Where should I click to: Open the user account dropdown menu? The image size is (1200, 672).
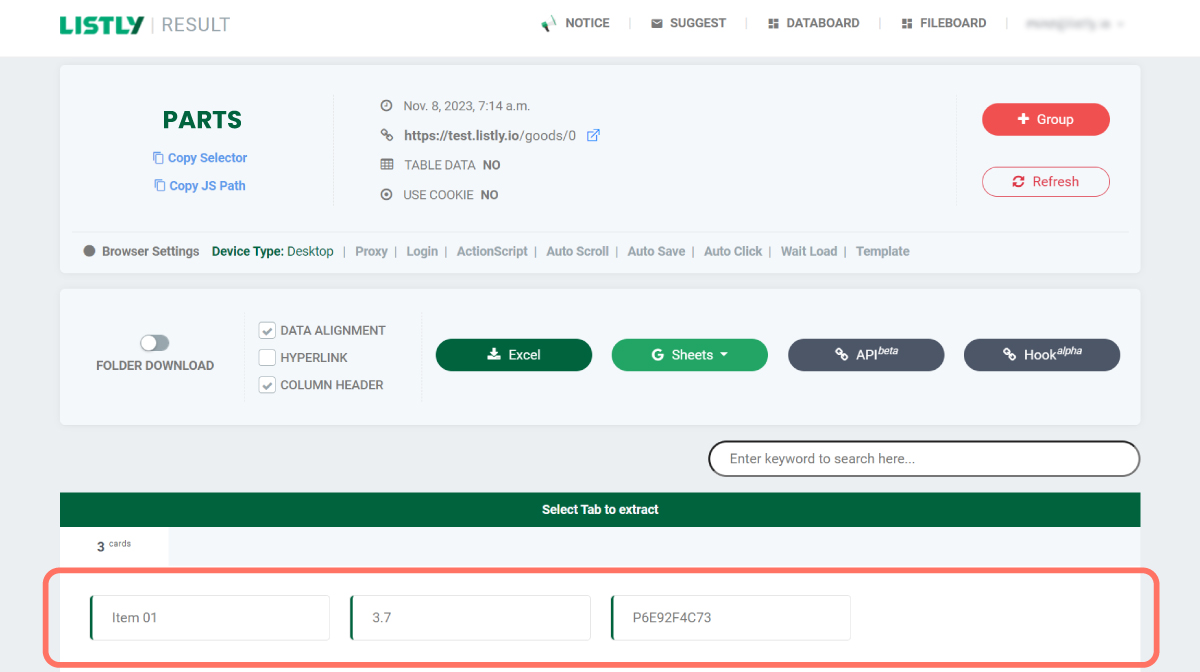click(x=1075, y=24)
